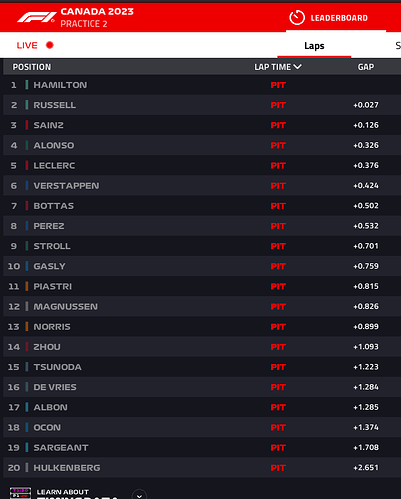Select the GAP column header

[366, 67]
